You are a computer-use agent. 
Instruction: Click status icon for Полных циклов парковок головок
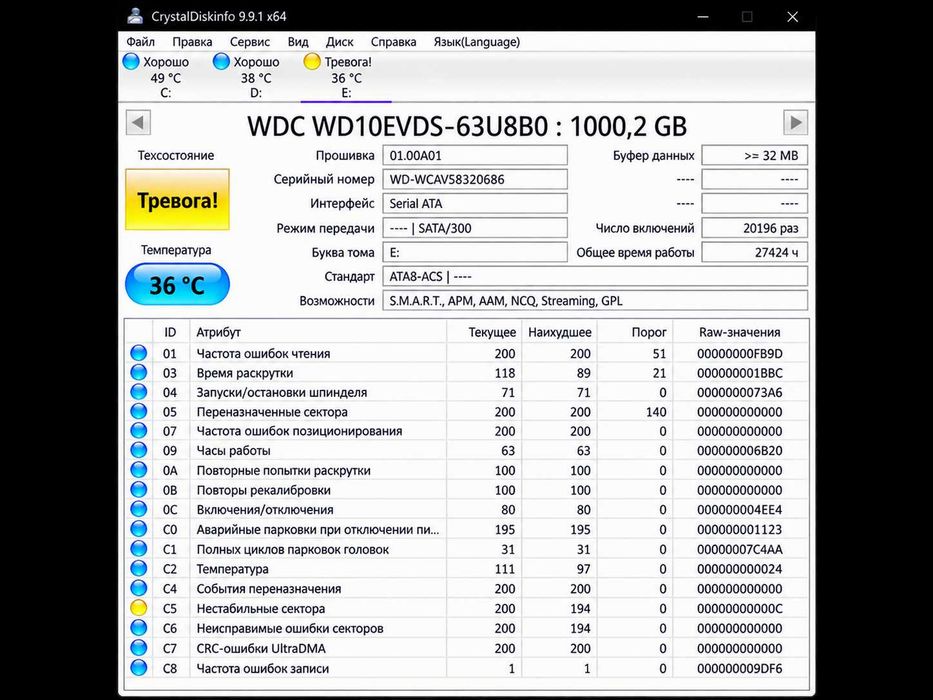[x=139, y=548]
